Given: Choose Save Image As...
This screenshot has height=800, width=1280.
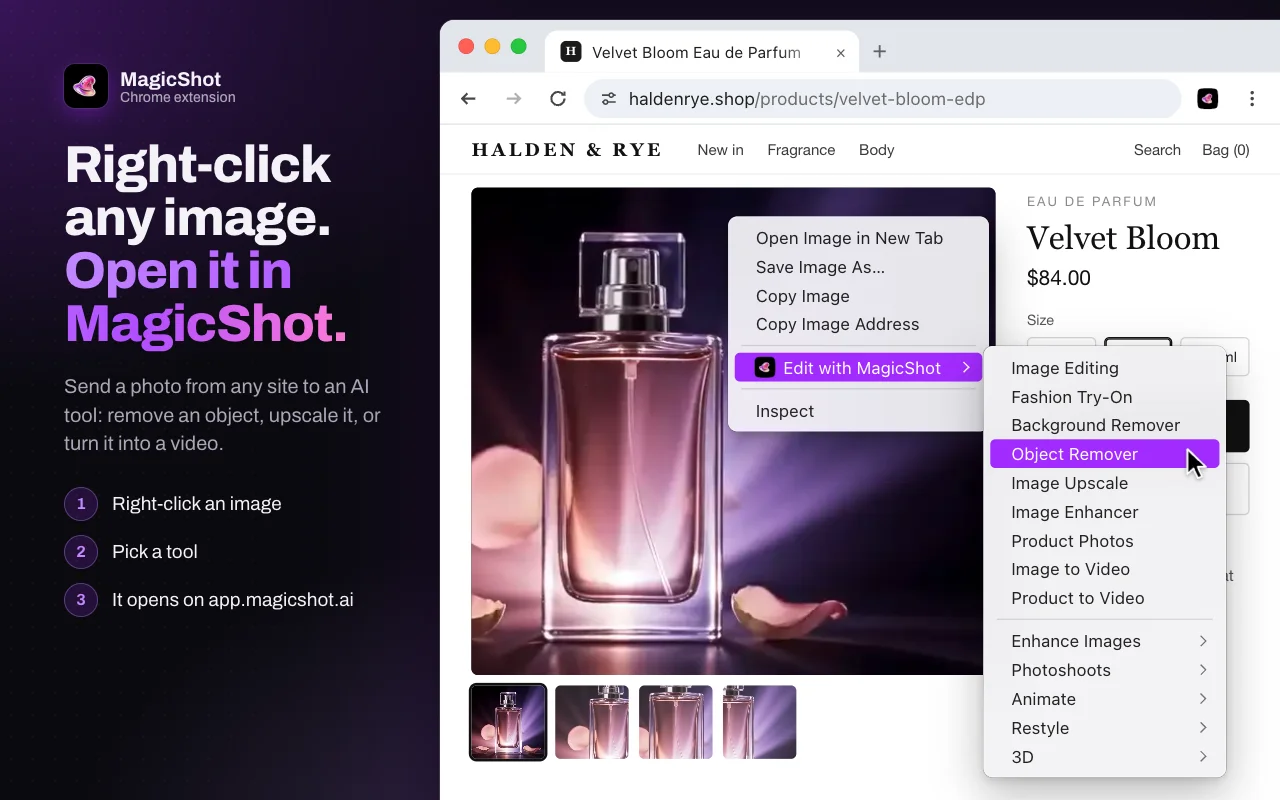Looking at the screenshot, I should click(858, 267).
